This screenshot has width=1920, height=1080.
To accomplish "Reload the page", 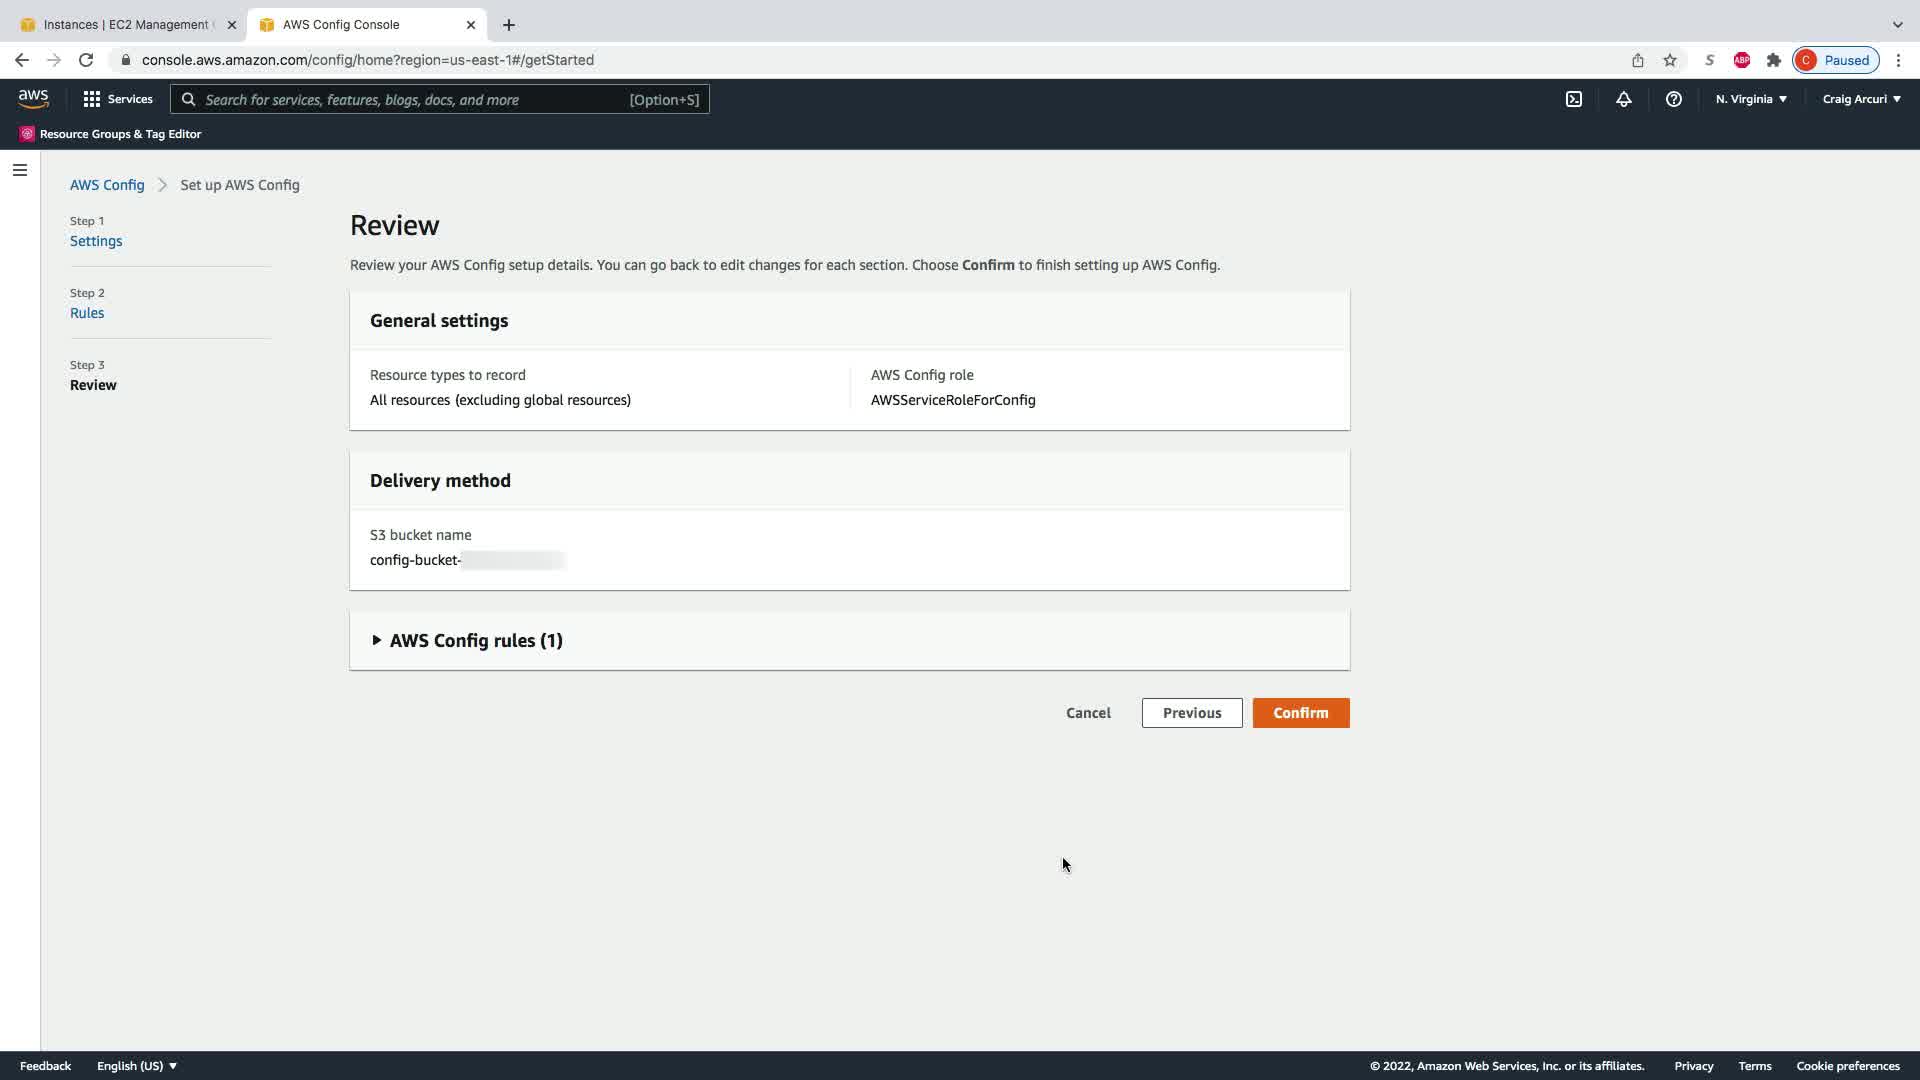I will point(86,60).
